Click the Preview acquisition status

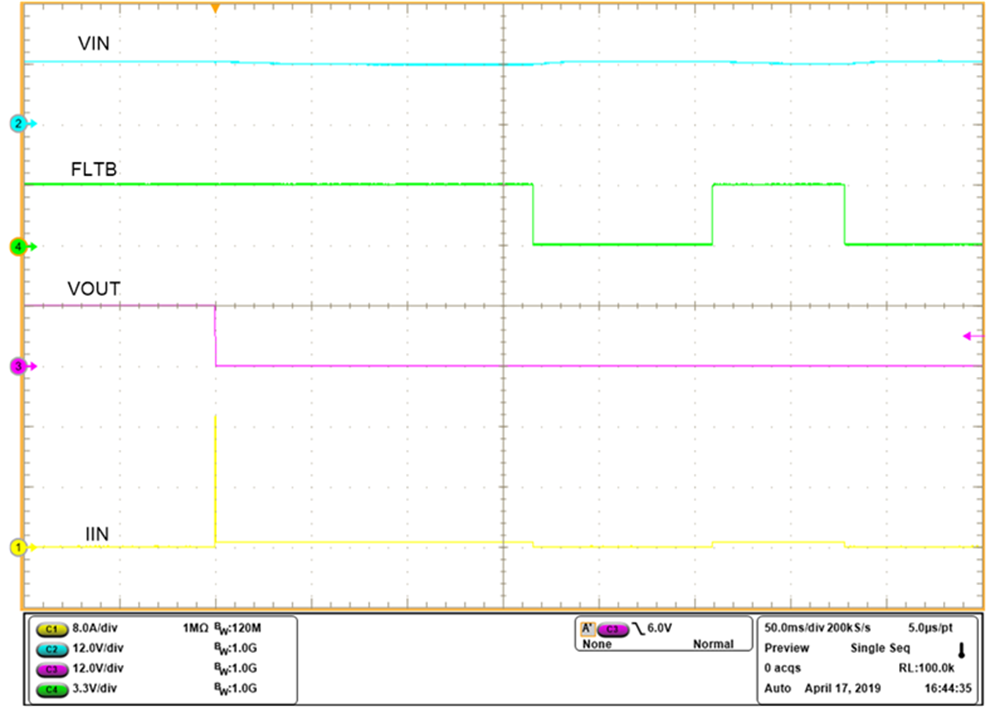786,648
